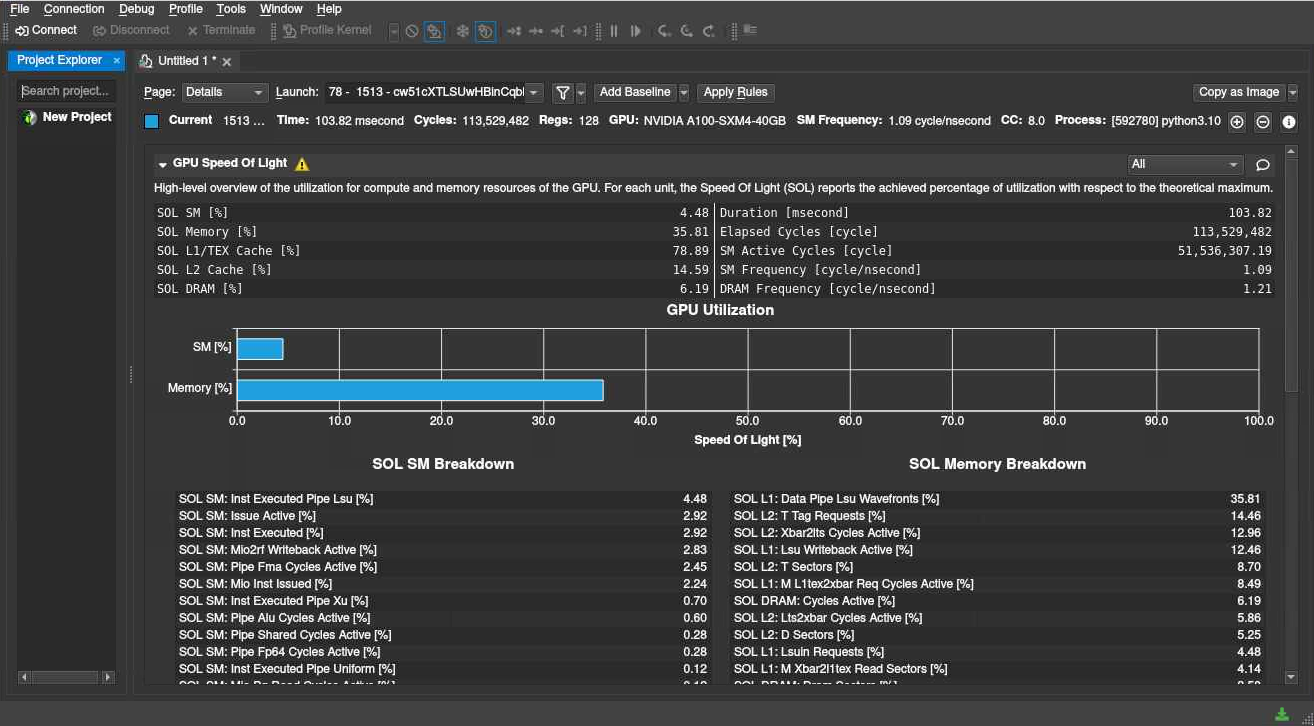Open the Launch kernel selection dropdown
Screen dimensions: 1314x726
click(x=434, y=92)
